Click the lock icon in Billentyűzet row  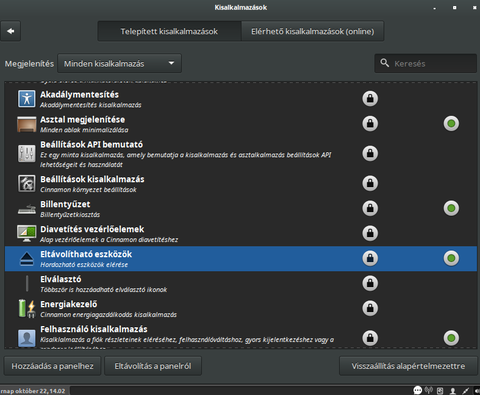(370, 208)
